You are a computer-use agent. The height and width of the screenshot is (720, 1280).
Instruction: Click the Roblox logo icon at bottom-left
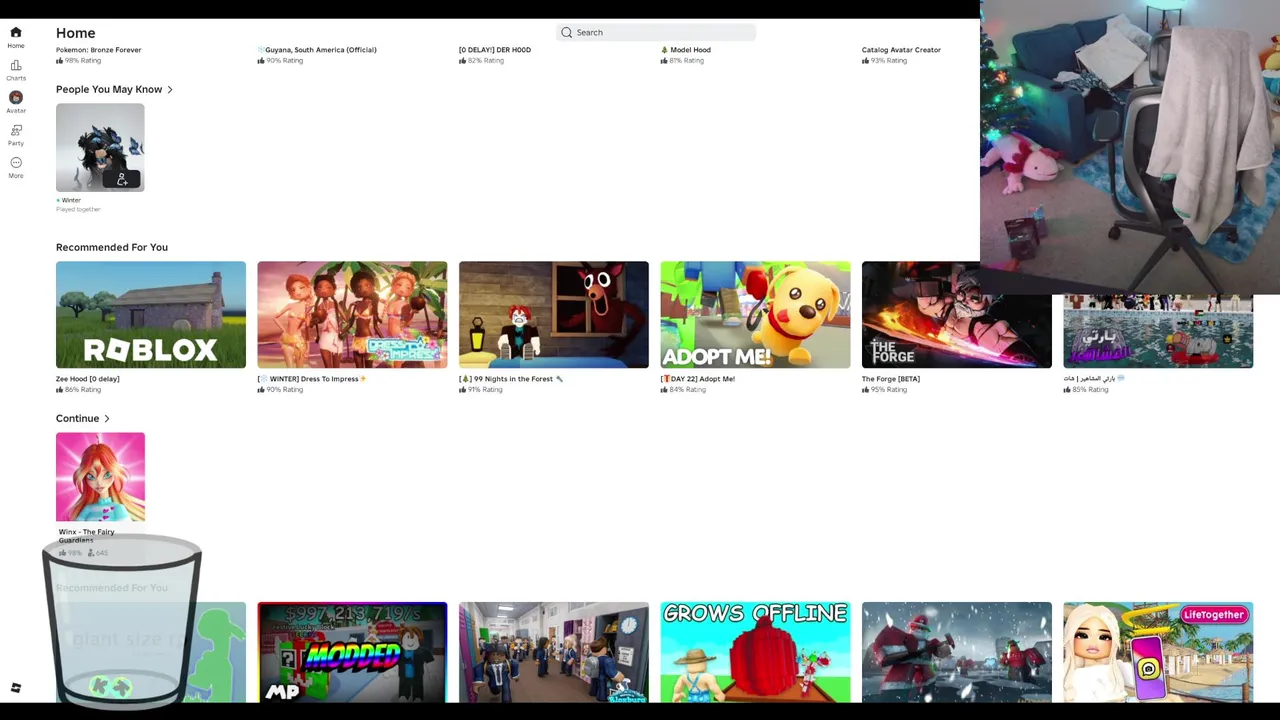tap(16, 688)
